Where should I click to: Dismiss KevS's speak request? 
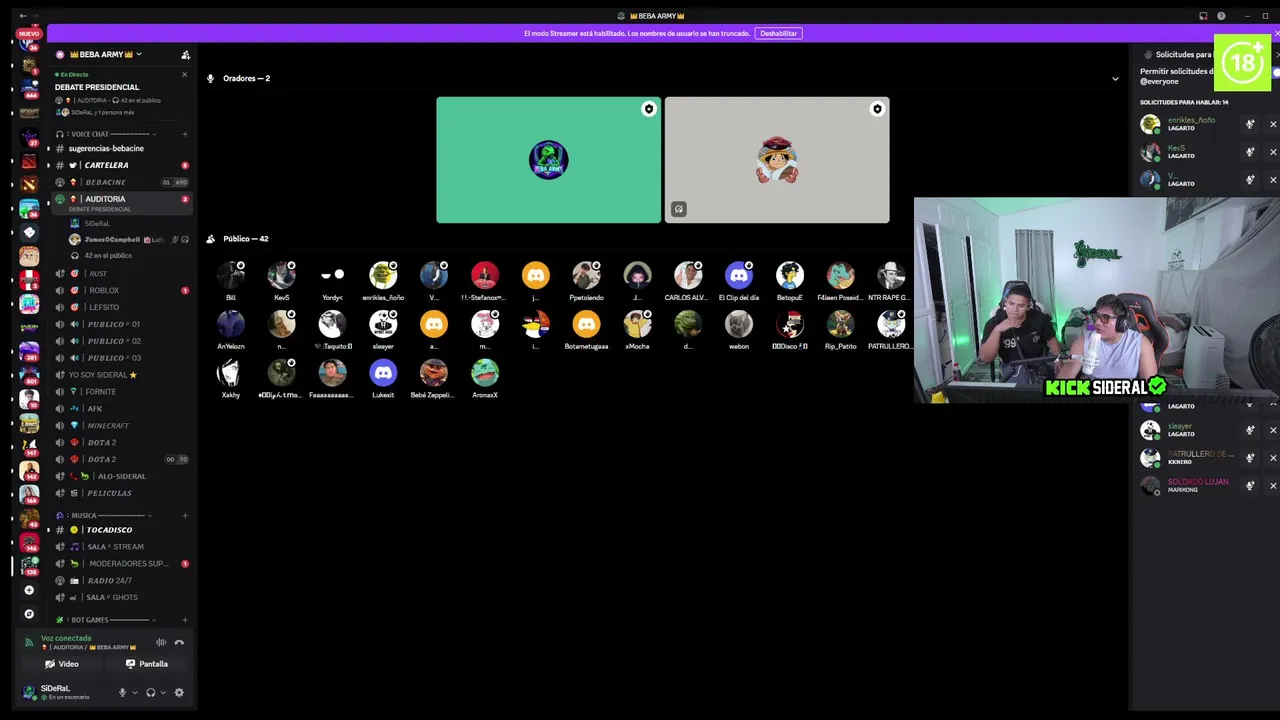tap(1273, 152)
